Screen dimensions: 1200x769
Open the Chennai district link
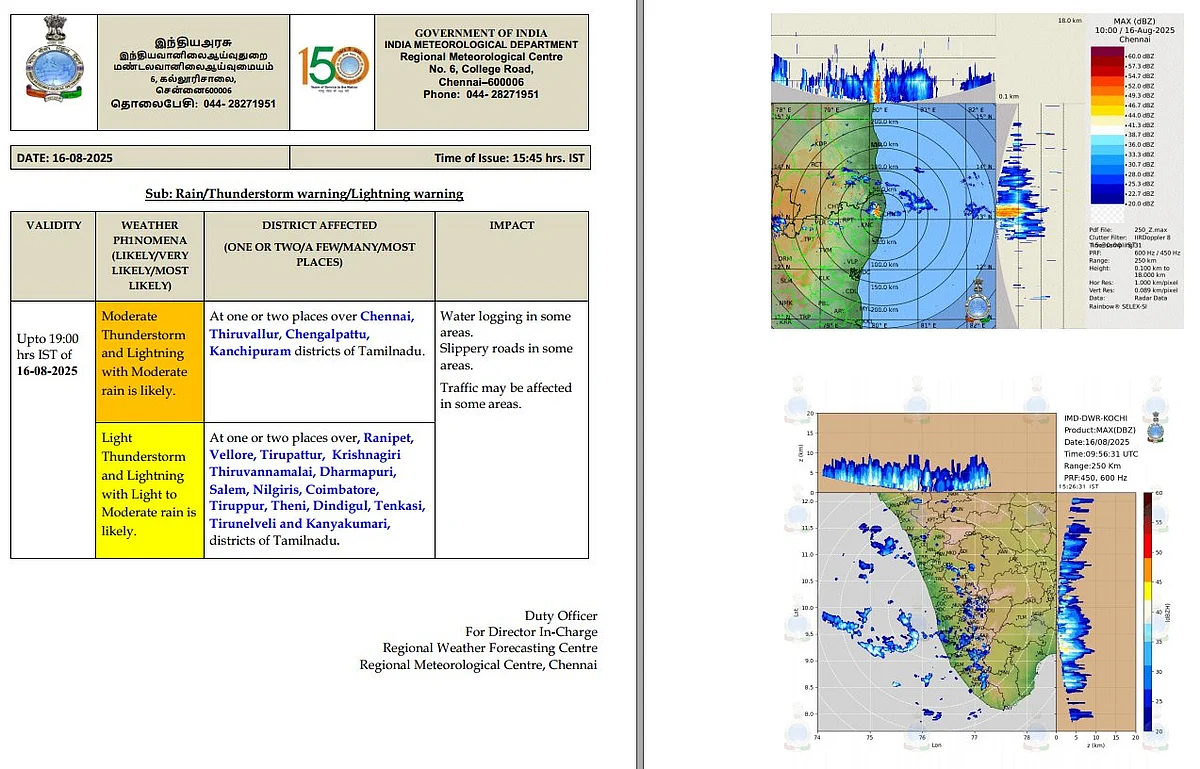point(387,316)
